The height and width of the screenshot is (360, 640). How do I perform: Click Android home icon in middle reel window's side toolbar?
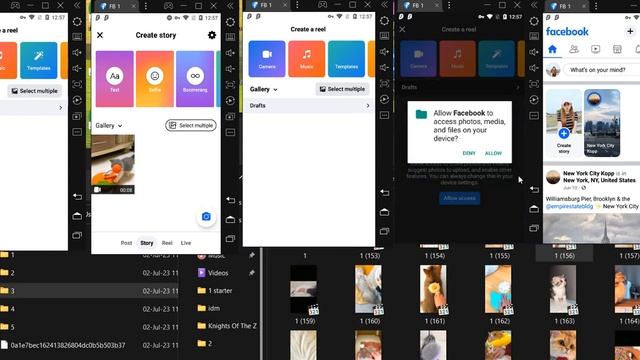tap(384, 212)
